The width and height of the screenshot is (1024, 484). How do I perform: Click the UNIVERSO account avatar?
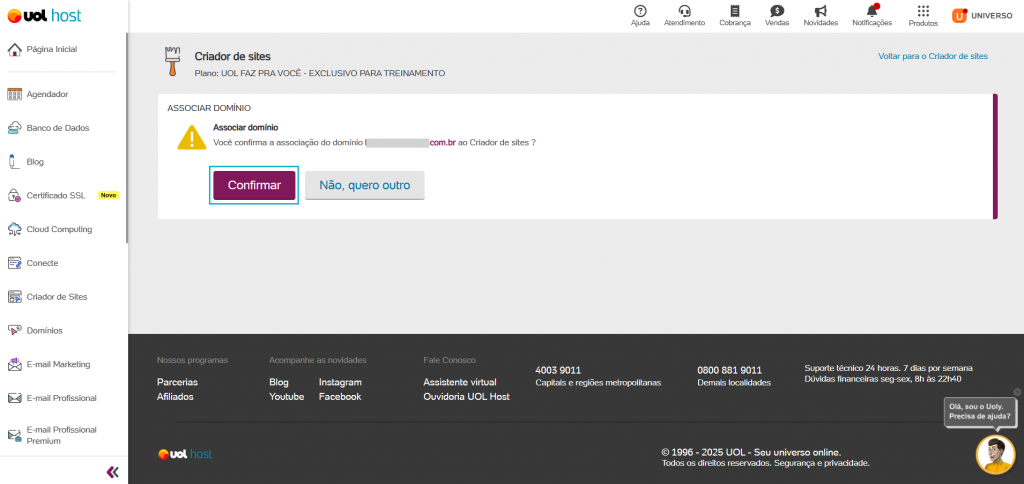(x=959, y=16)
